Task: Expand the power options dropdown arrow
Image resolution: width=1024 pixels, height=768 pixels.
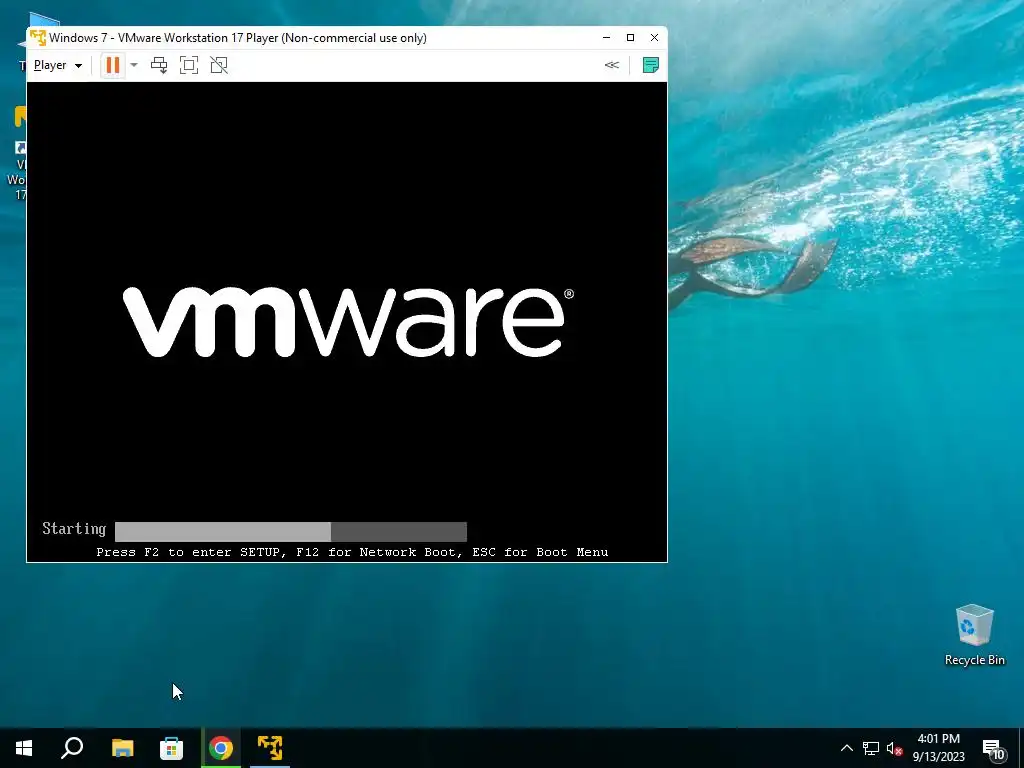Action: (x=134, y=65)
